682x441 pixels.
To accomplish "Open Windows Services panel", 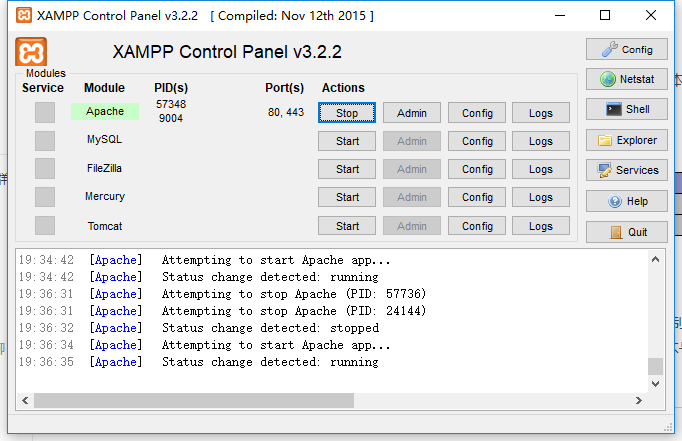I will pos(626,170).
